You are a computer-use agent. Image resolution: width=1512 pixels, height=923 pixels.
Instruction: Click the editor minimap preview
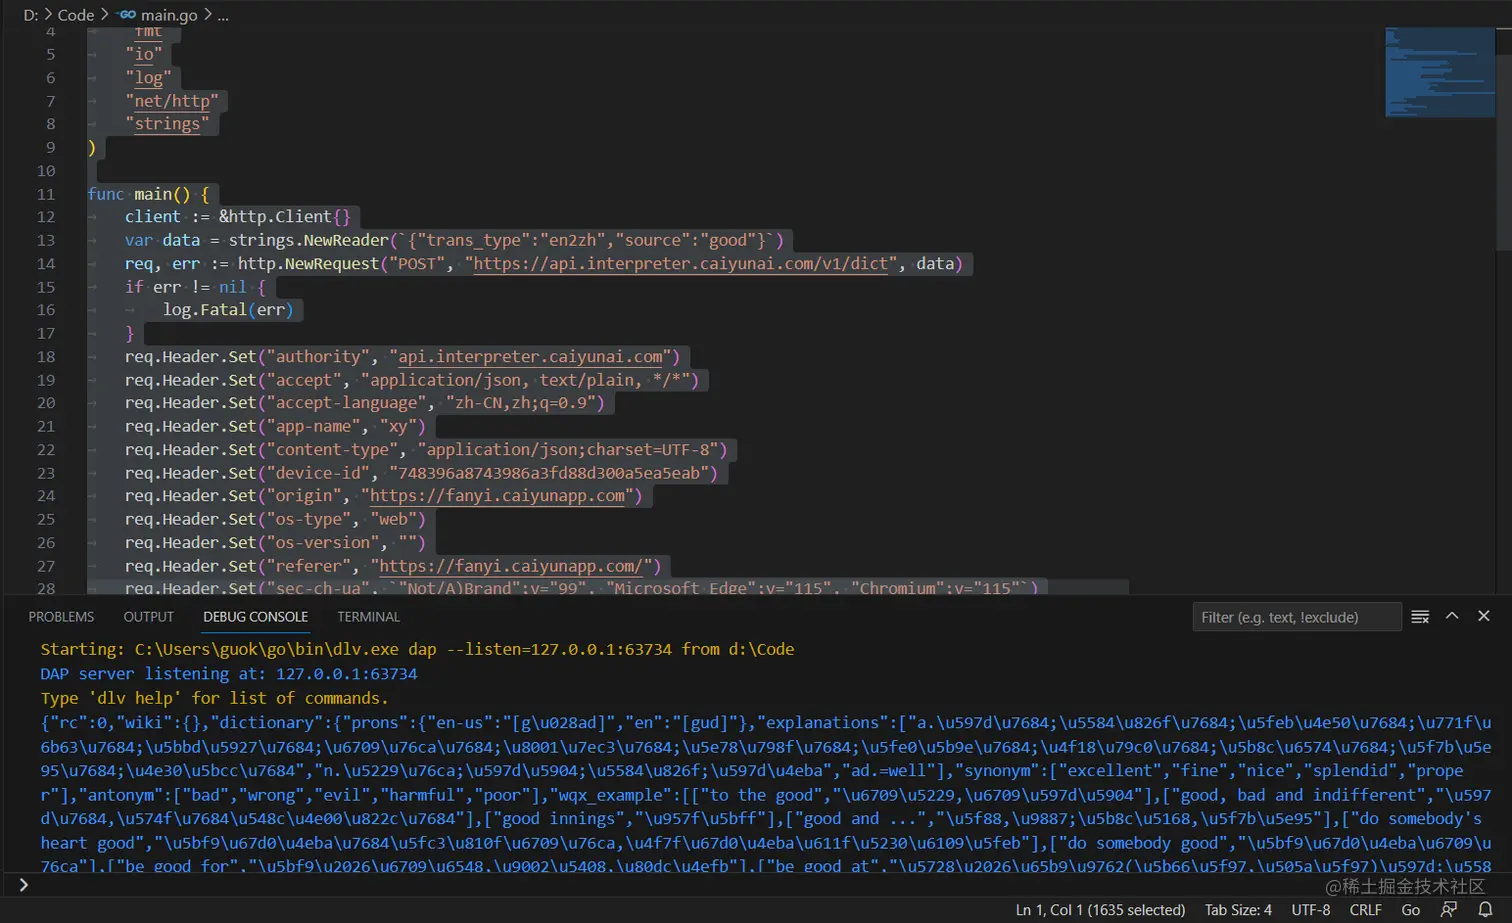1439,72
